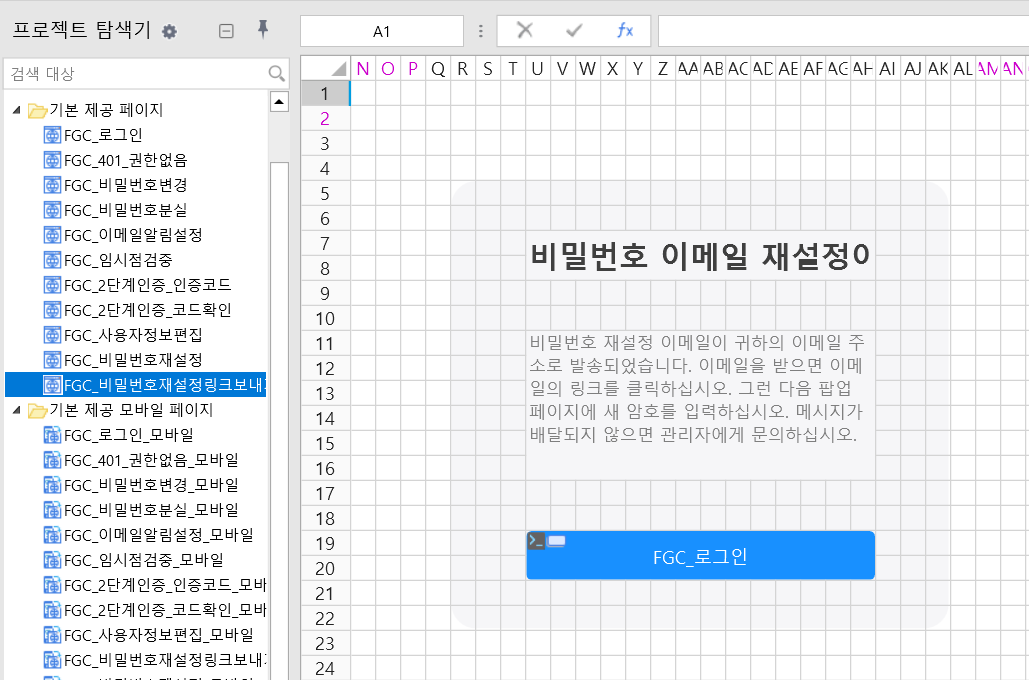Open the Project Explorer settings gear
The height and width of the screenshot is (680, 1029).
pos(169,31)
